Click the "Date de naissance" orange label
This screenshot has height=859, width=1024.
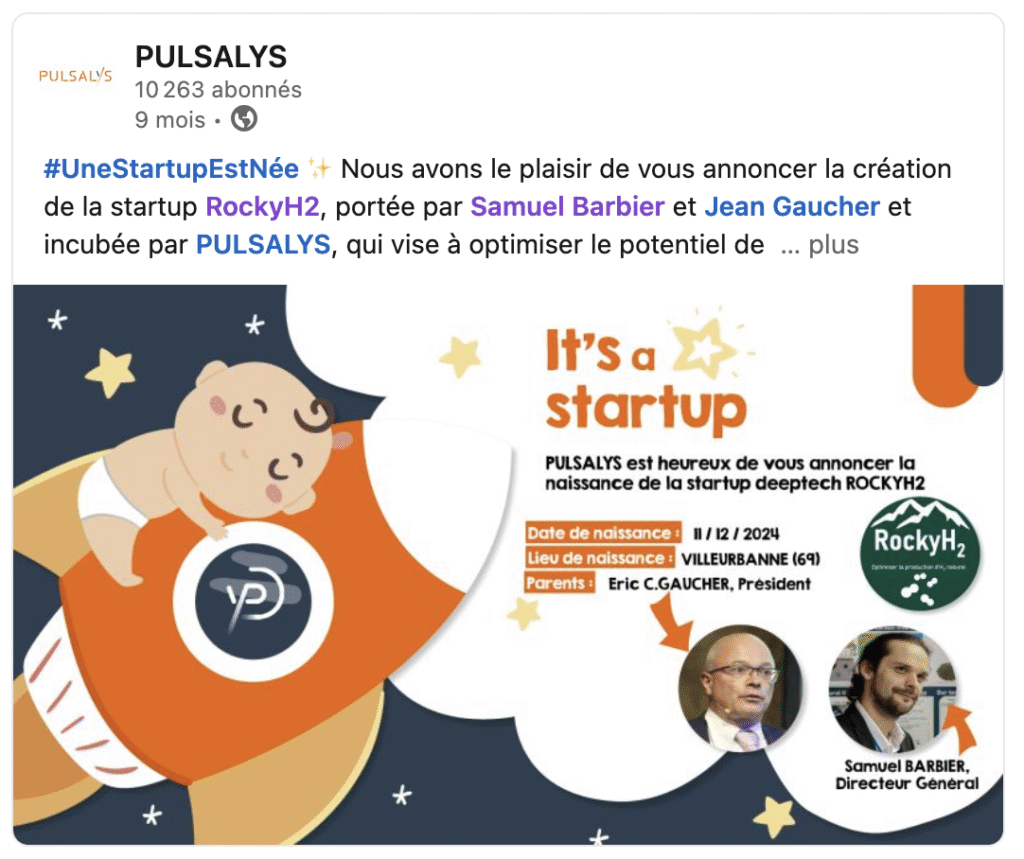coord(603,533)
